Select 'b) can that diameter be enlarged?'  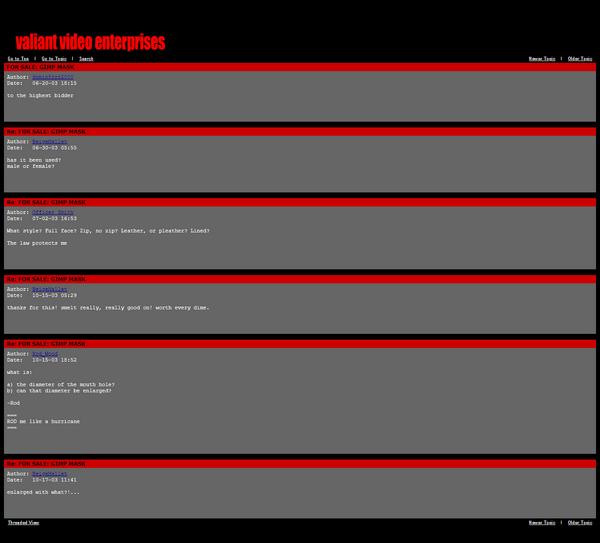click(x=59, y=391)
